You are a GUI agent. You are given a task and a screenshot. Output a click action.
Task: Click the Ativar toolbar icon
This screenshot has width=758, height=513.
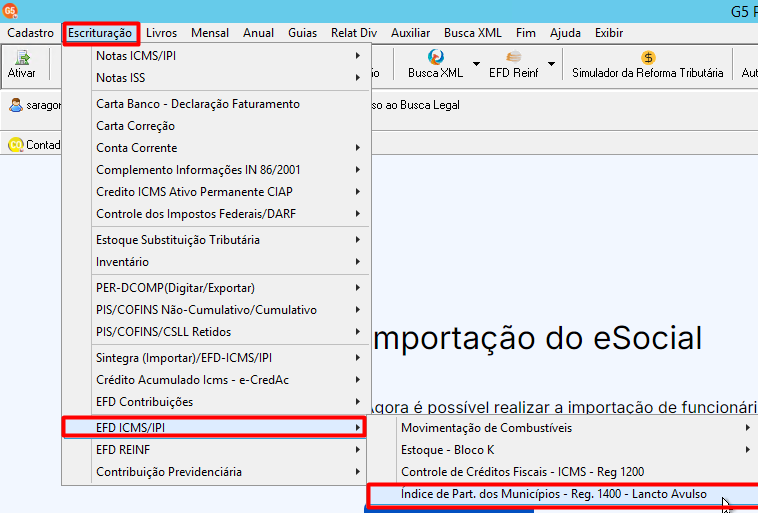22,64
